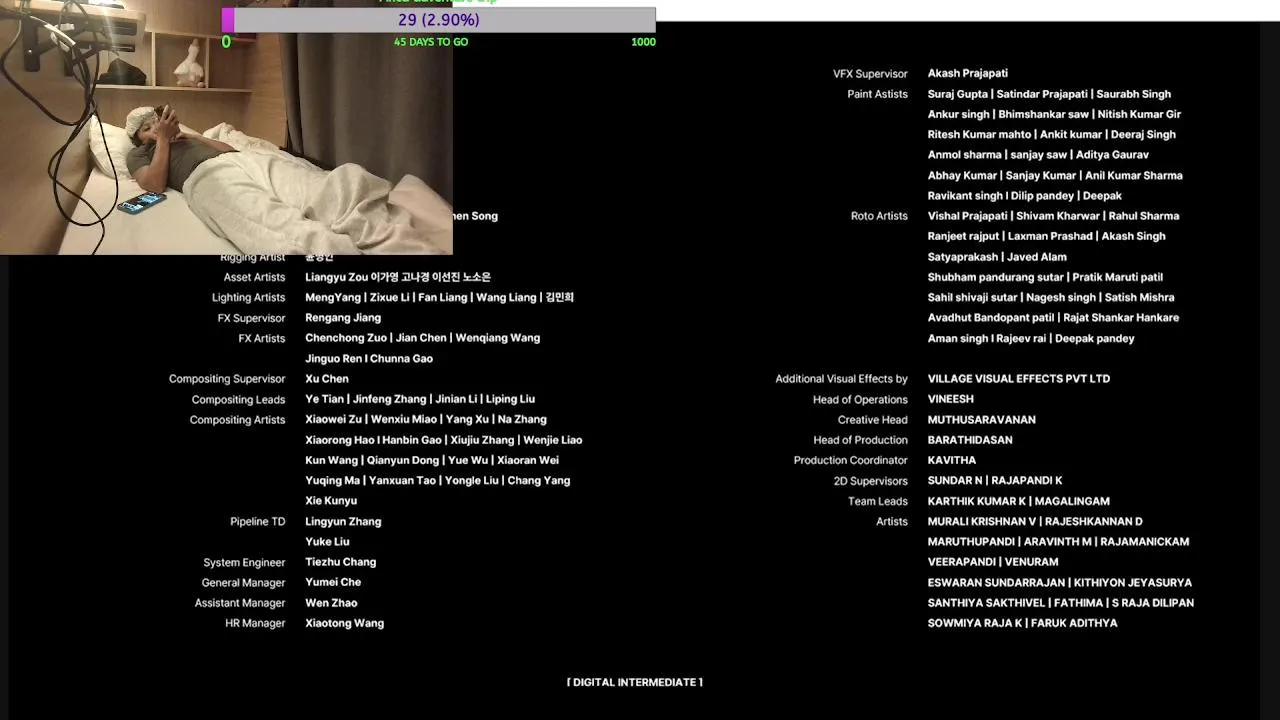Click the 'Team Leads' label
This screenshot has width=1280, height=720.
click(x=878, y=502)
